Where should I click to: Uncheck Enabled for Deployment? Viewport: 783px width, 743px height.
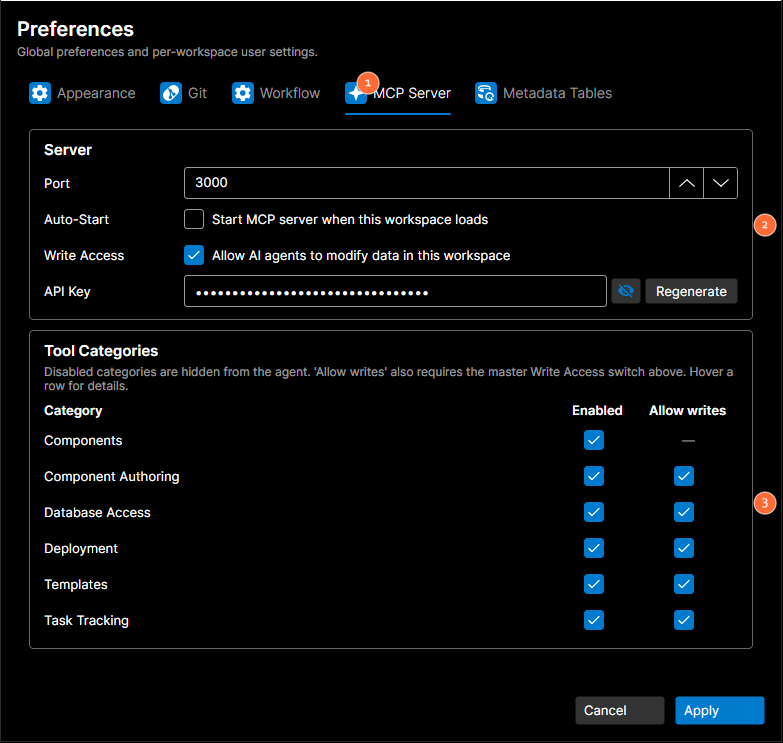pos(594,548)
